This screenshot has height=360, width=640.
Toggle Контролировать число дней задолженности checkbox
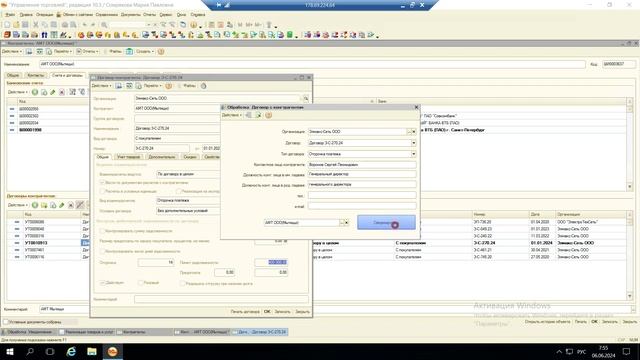click(x=102, y=251)
